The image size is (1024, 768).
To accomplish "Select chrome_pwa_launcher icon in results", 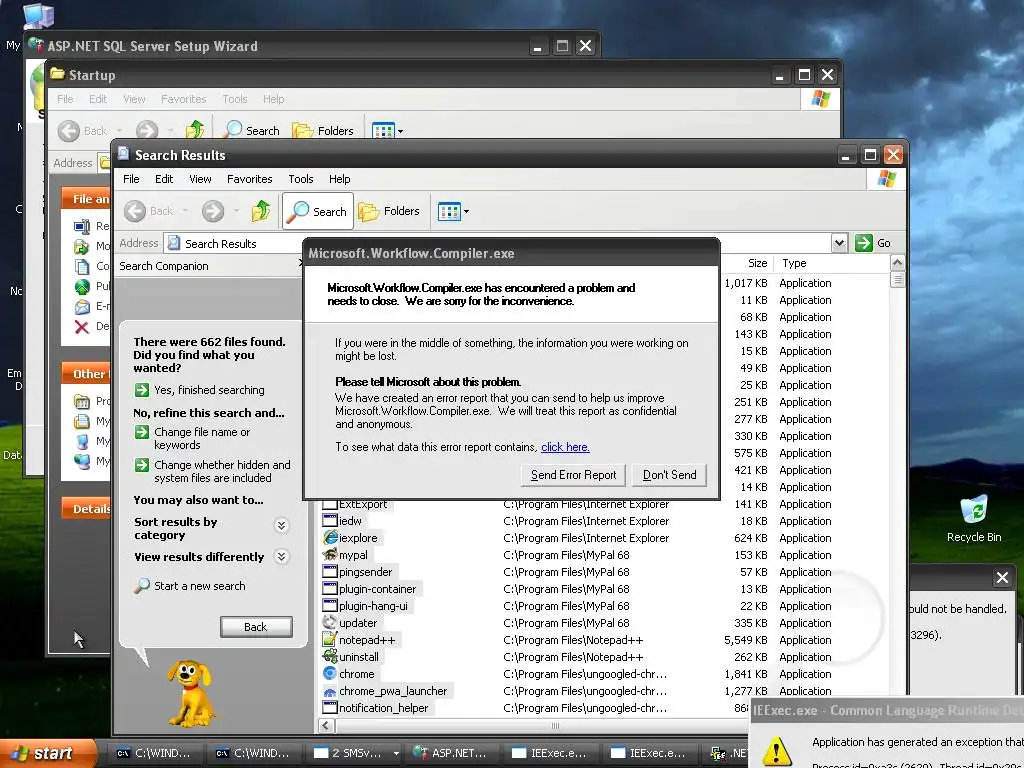I will pyautogui.click(x=330, y=690).
